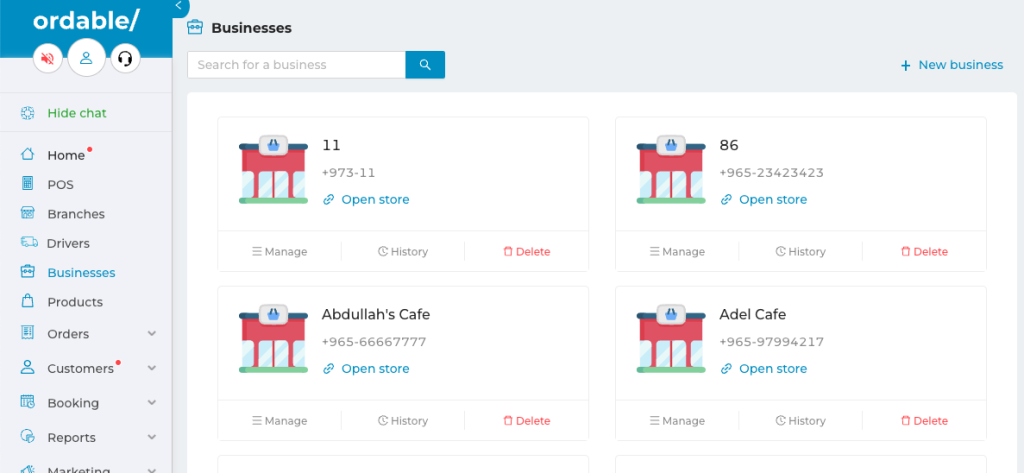This screenshot has height=473, width=1024.
Task: Click the phone number +965-66667777
Action: 374,342
